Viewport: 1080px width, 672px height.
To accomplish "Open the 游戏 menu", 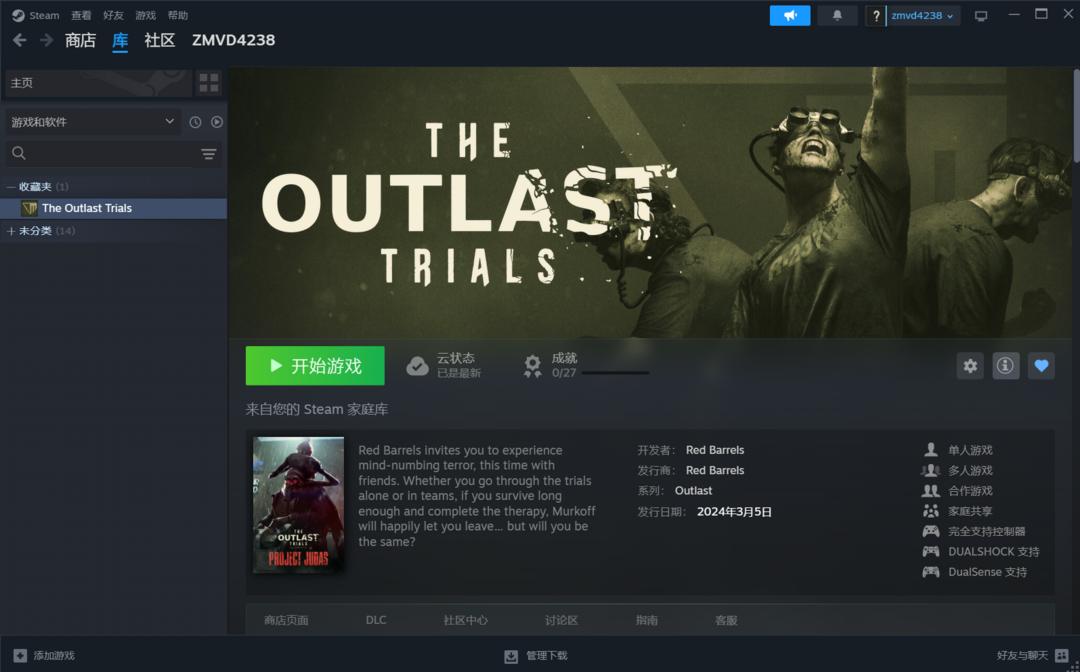I will 145,15.
